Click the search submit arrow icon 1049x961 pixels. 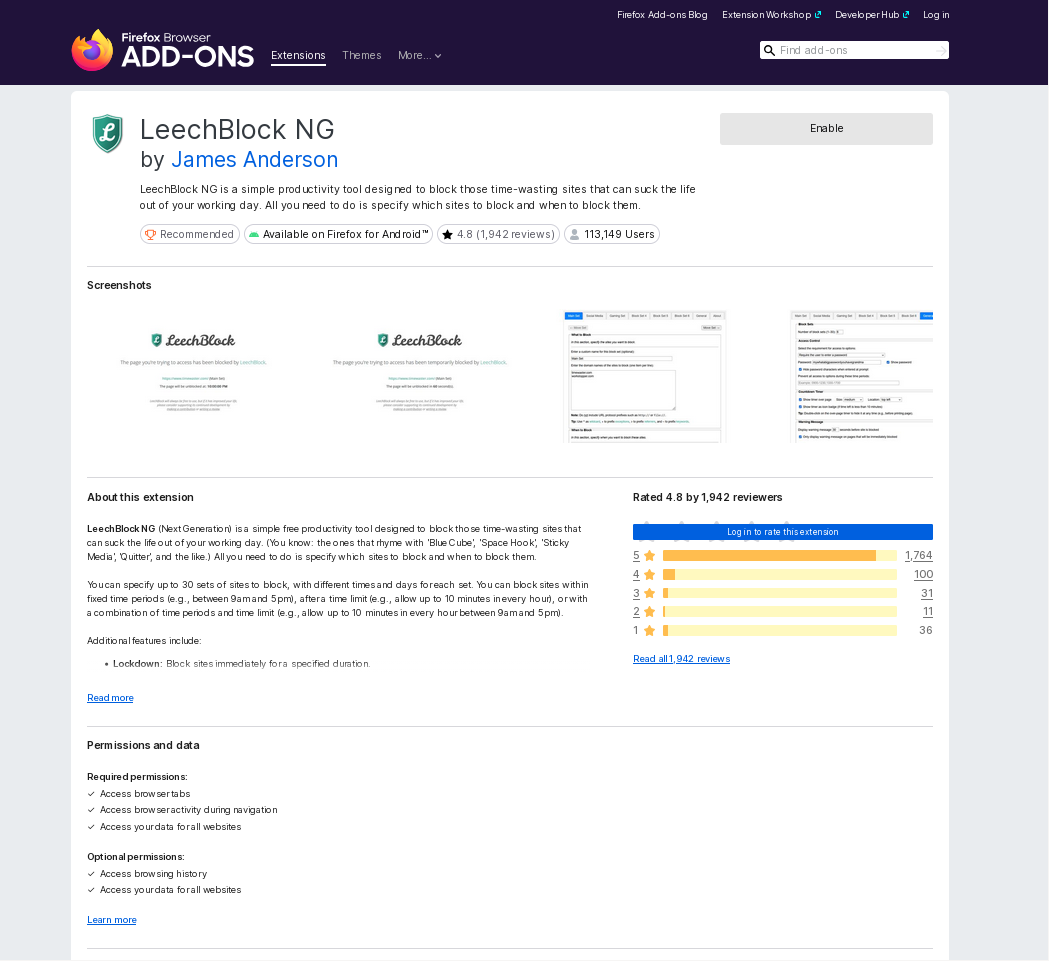940,51
